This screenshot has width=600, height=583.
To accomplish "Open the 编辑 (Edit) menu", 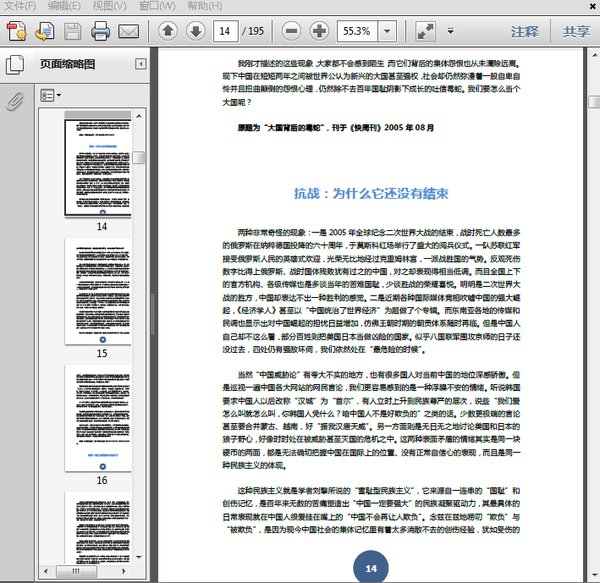I will (x=64, y=6).
